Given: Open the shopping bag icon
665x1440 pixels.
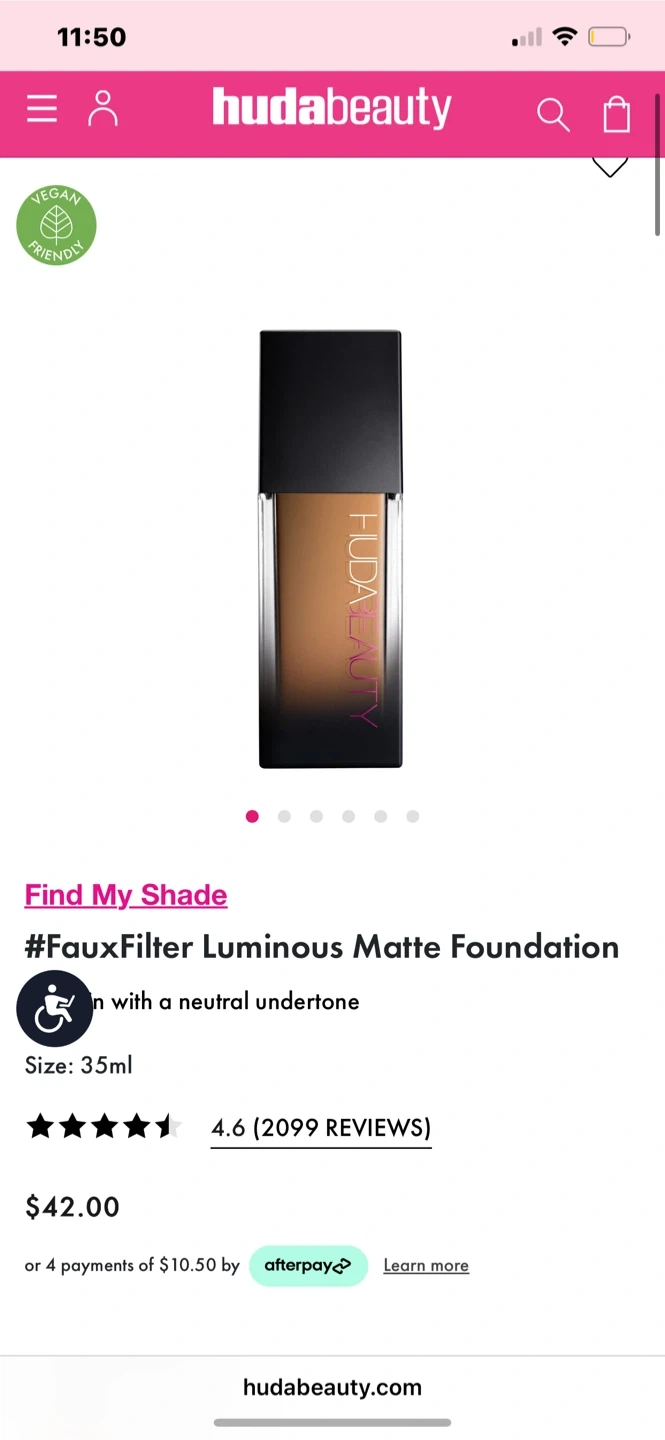Looking at the screenshot, I should pyautogui.click(x=617, y=113).
